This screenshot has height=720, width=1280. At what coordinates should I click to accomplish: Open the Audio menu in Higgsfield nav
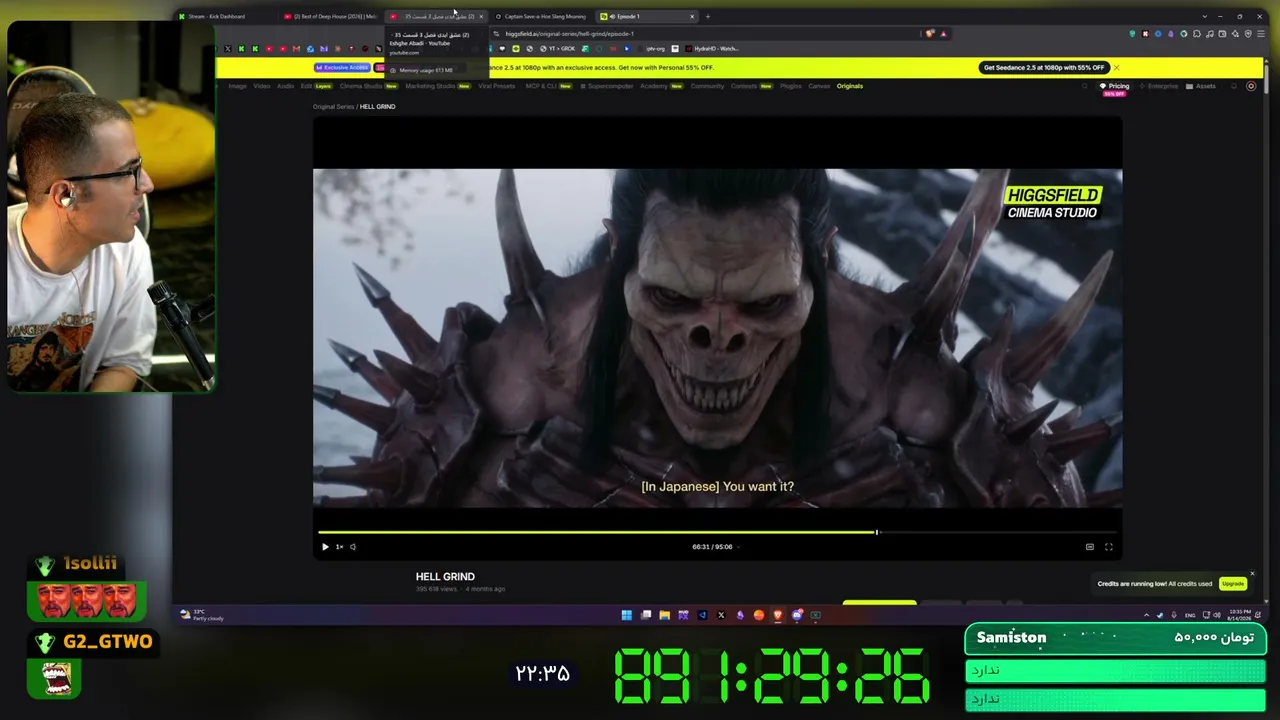tap(285, 86)
